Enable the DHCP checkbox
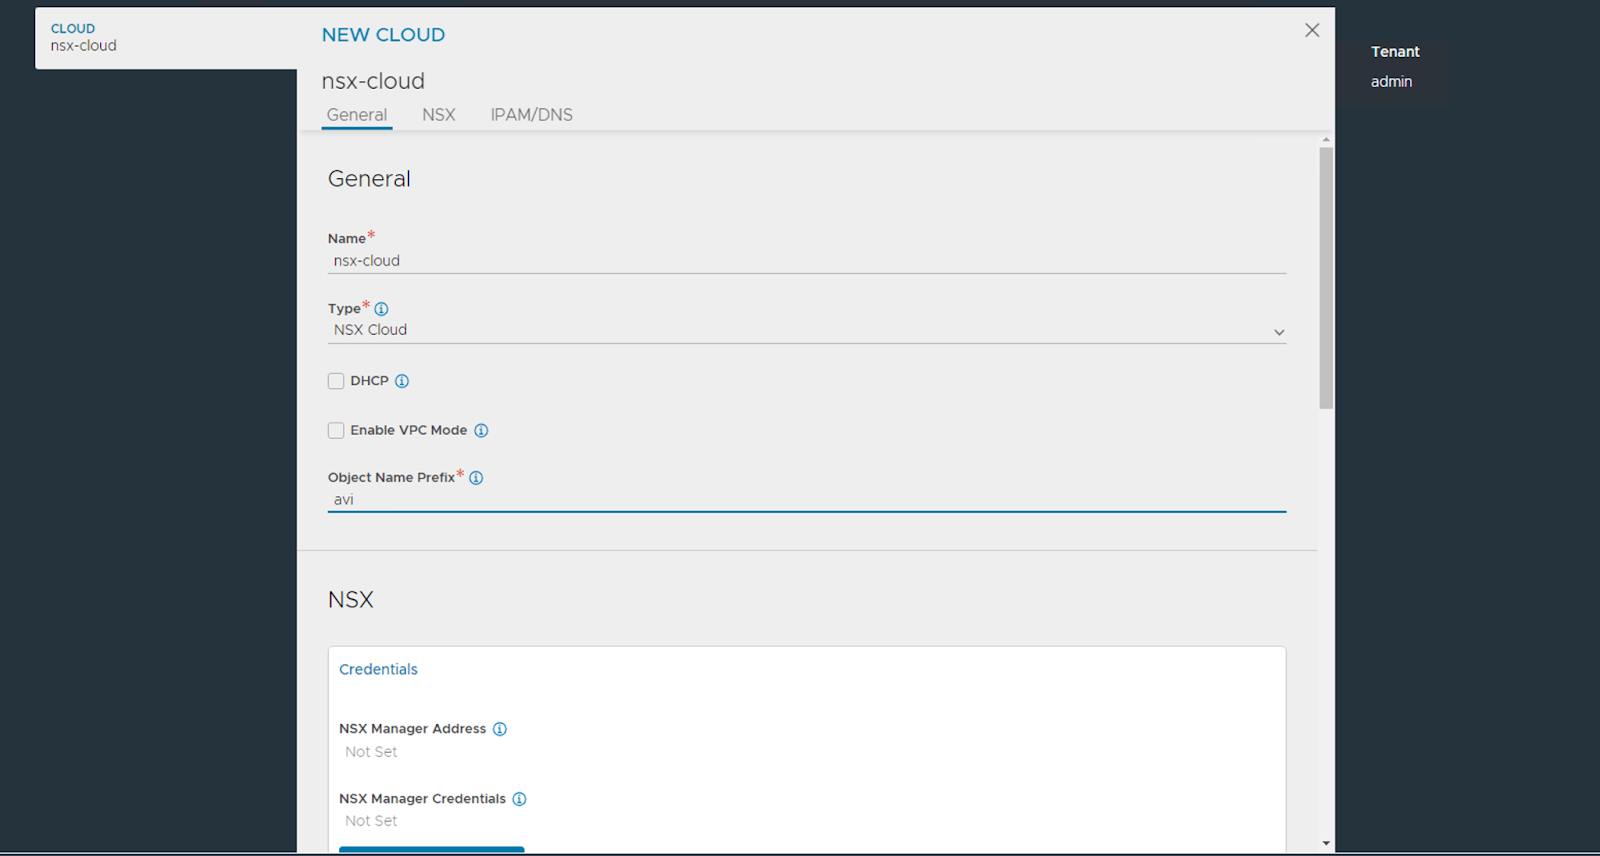Screen dimensions: 1600x856 pos(336,381)
